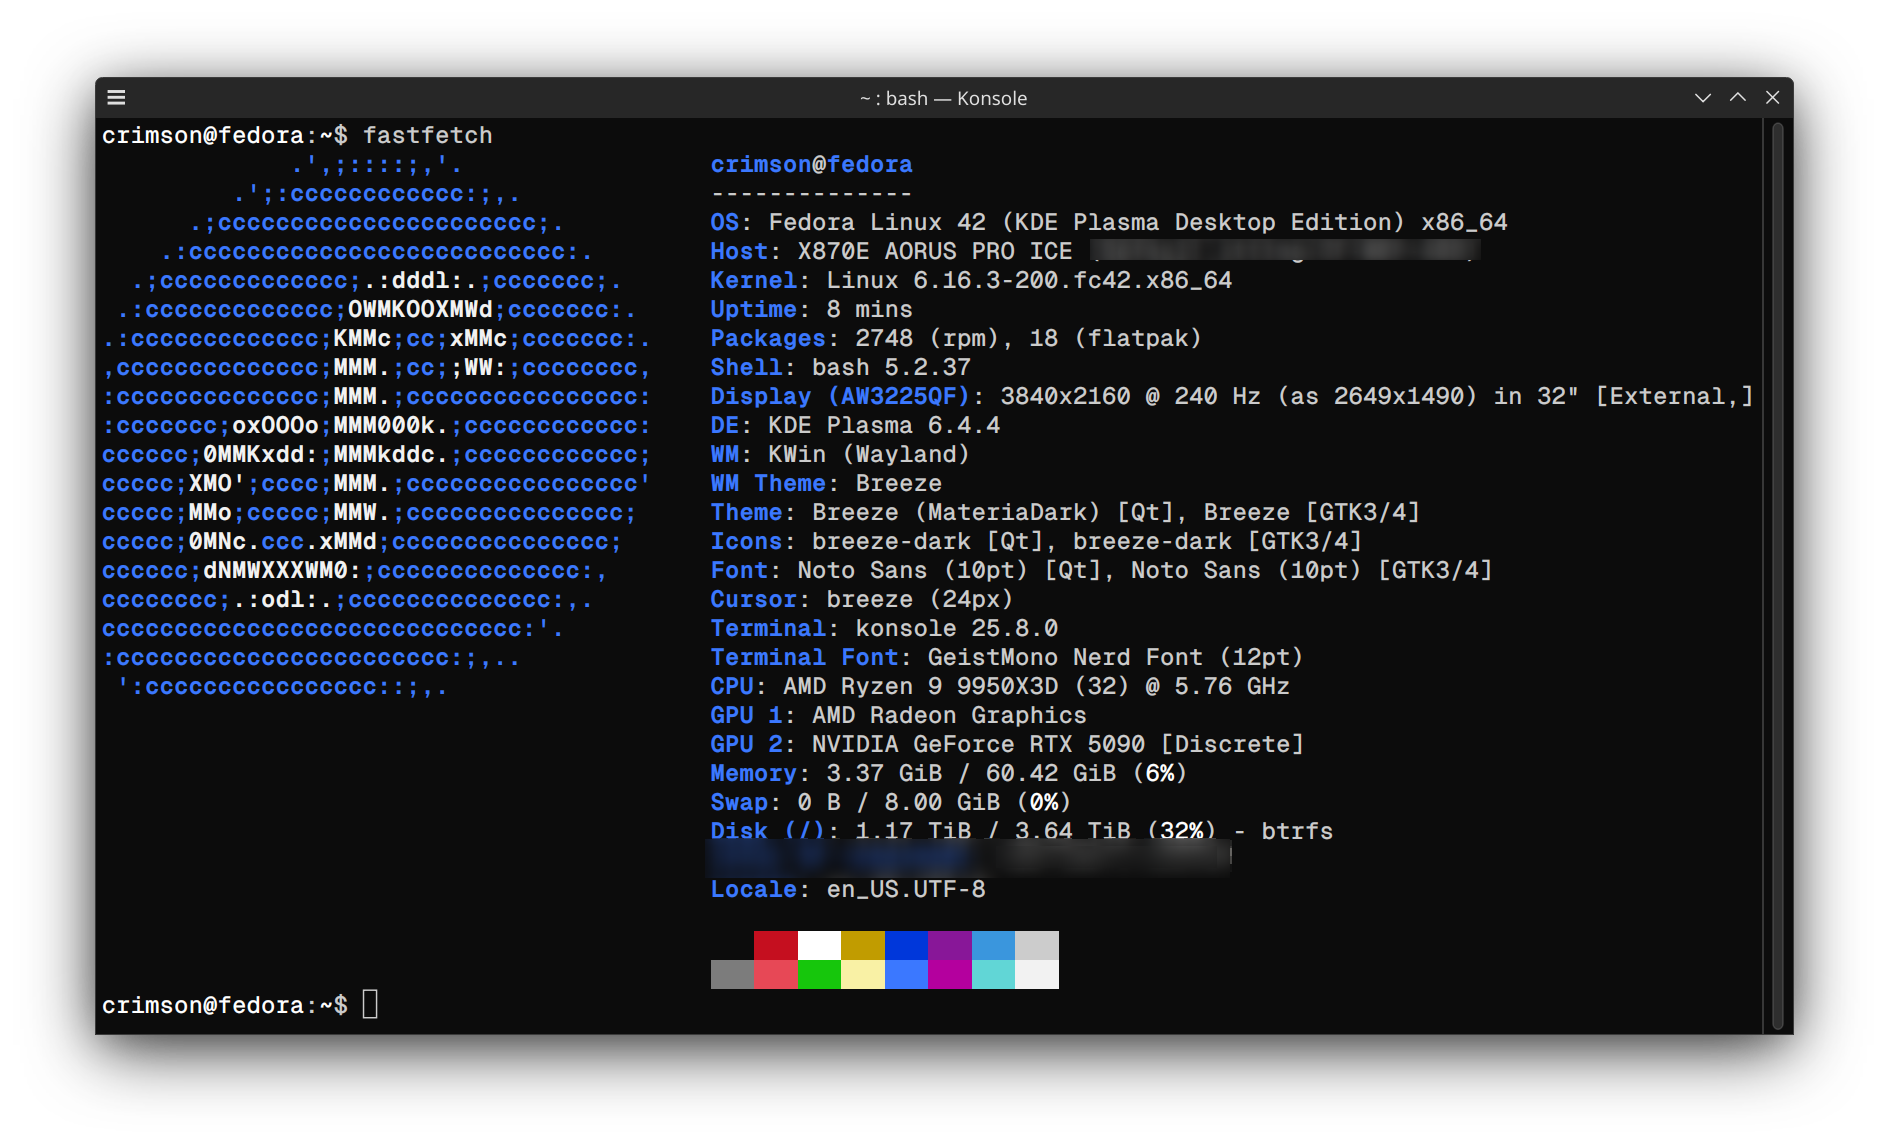Viewport: 1888px width, 1147px height.
Task: Close the Konsole window
Action: pos(1773,97)
